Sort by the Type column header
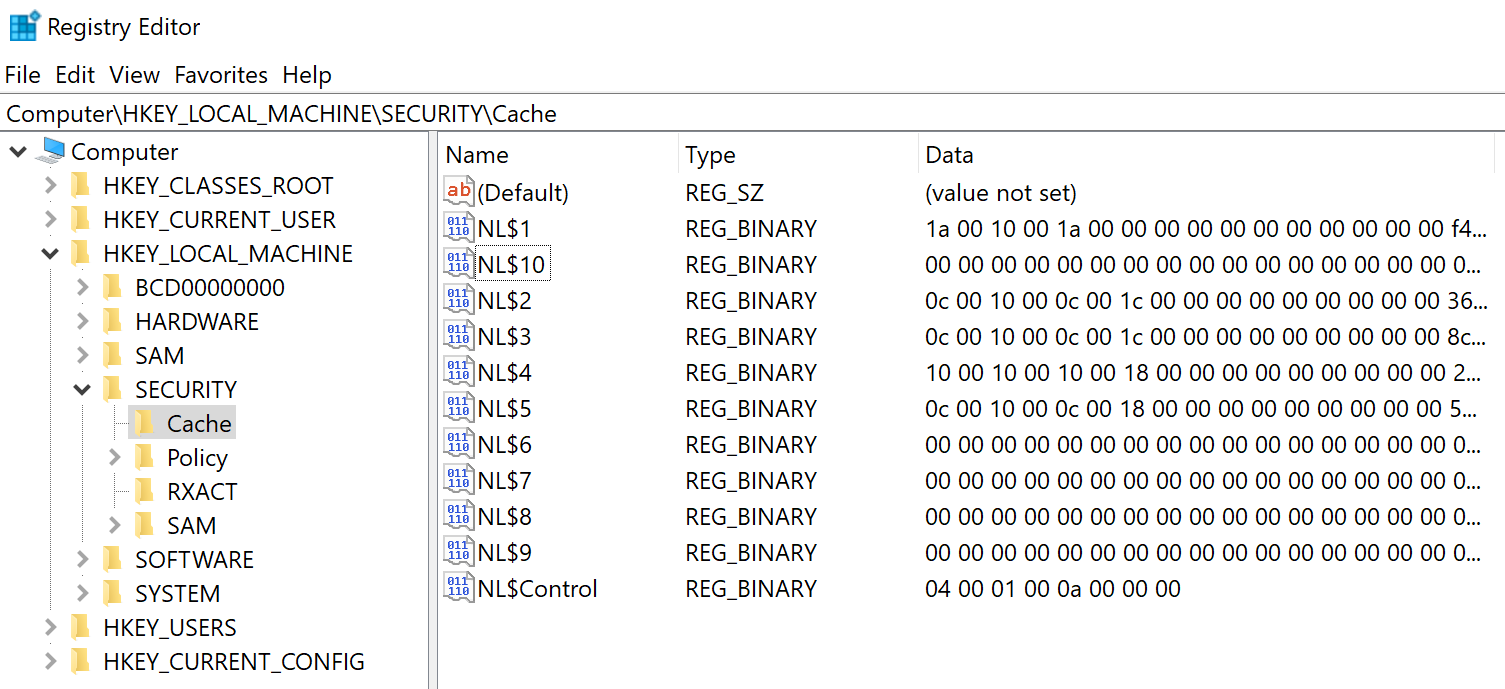This screenshot has width=1505, height=689. coord(709,154)
